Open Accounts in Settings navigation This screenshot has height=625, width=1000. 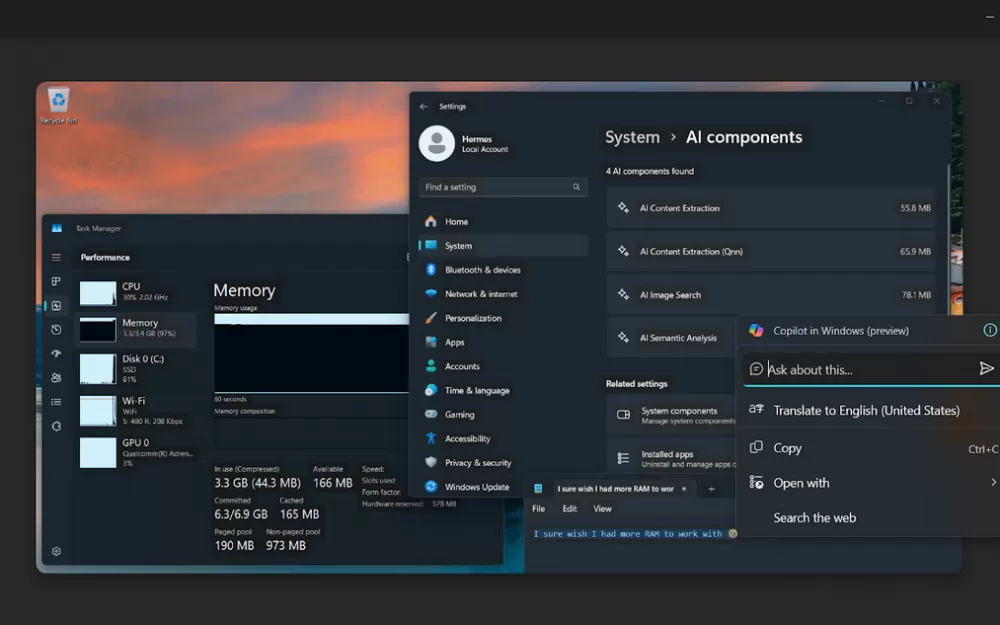point(503,366)
